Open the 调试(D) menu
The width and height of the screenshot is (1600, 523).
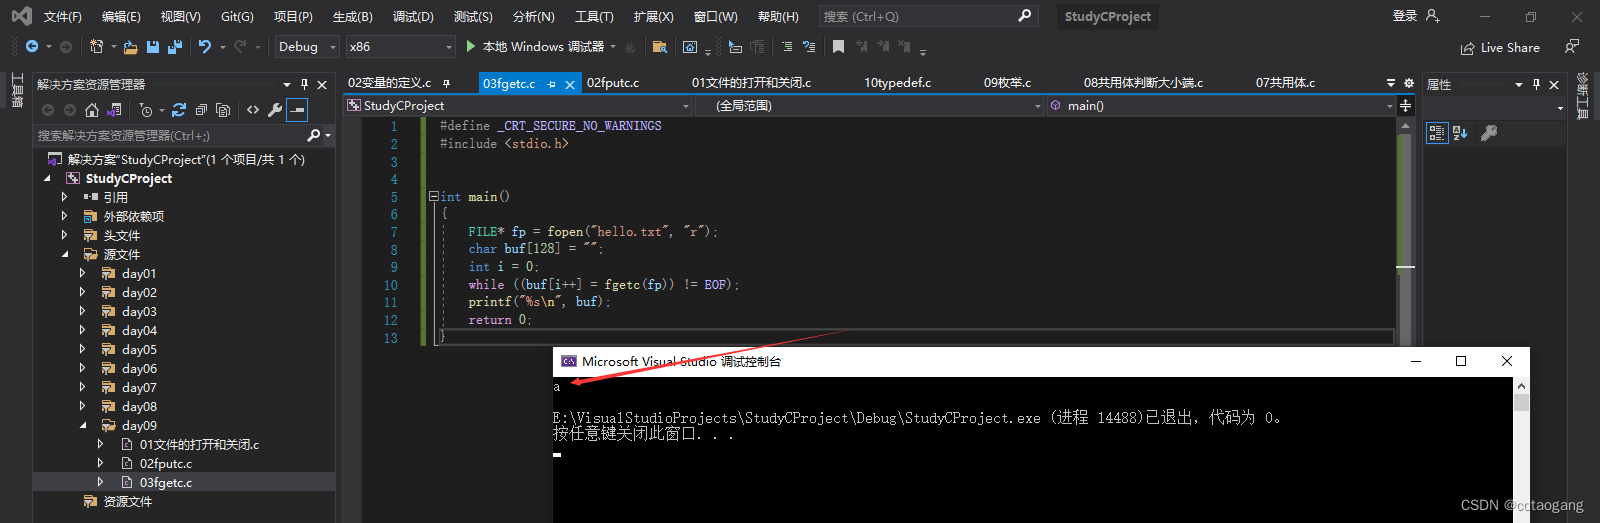coord(413,16)
